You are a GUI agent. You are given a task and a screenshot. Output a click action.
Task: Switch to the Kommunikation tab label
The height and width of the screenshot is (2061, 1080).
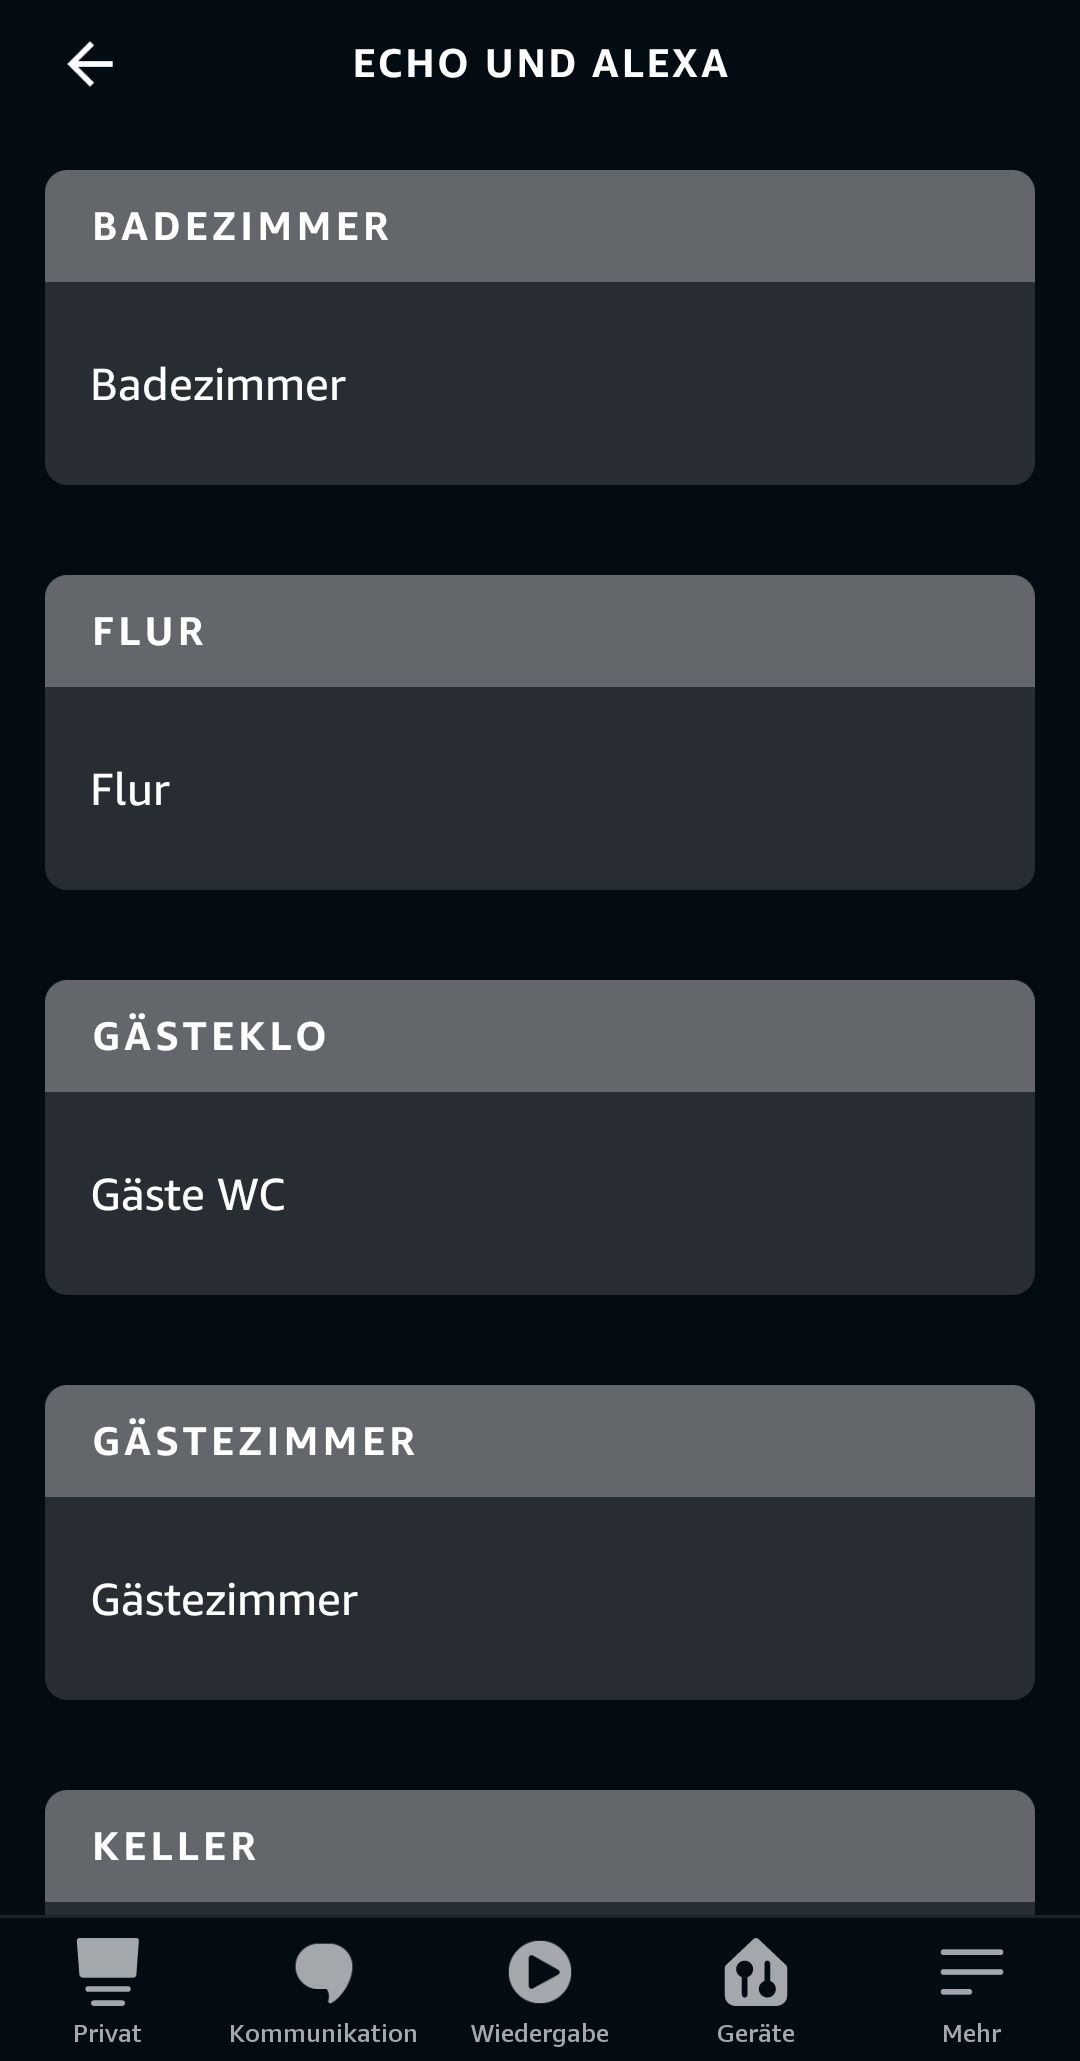pos(323,2033)
